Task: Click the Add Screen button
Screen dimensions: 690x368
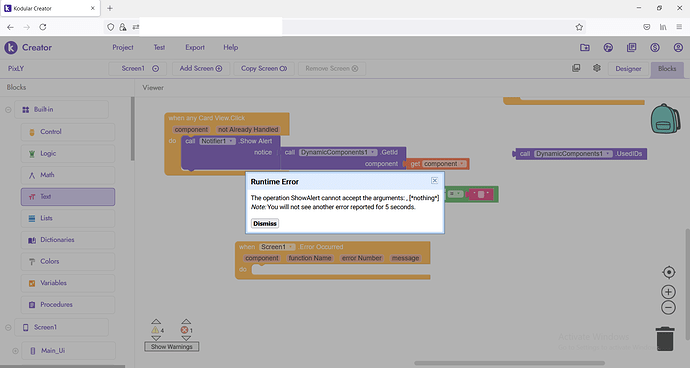Action: (201, 69)
